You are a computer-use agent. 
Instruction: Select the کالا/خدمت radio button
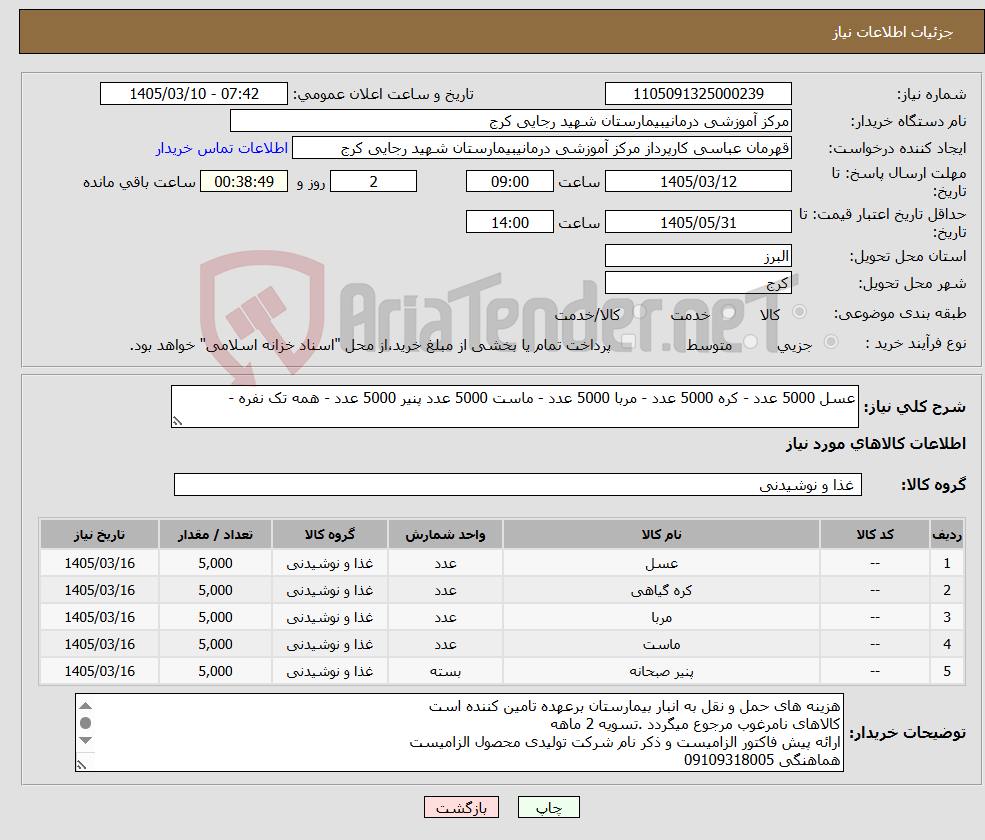639,312
